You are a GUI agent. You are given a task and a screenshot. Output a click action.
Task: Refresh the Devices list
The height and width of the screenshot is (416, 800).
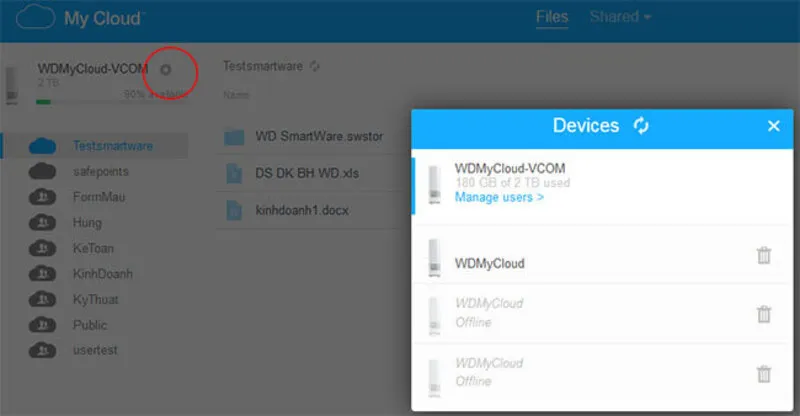(642, 126)
